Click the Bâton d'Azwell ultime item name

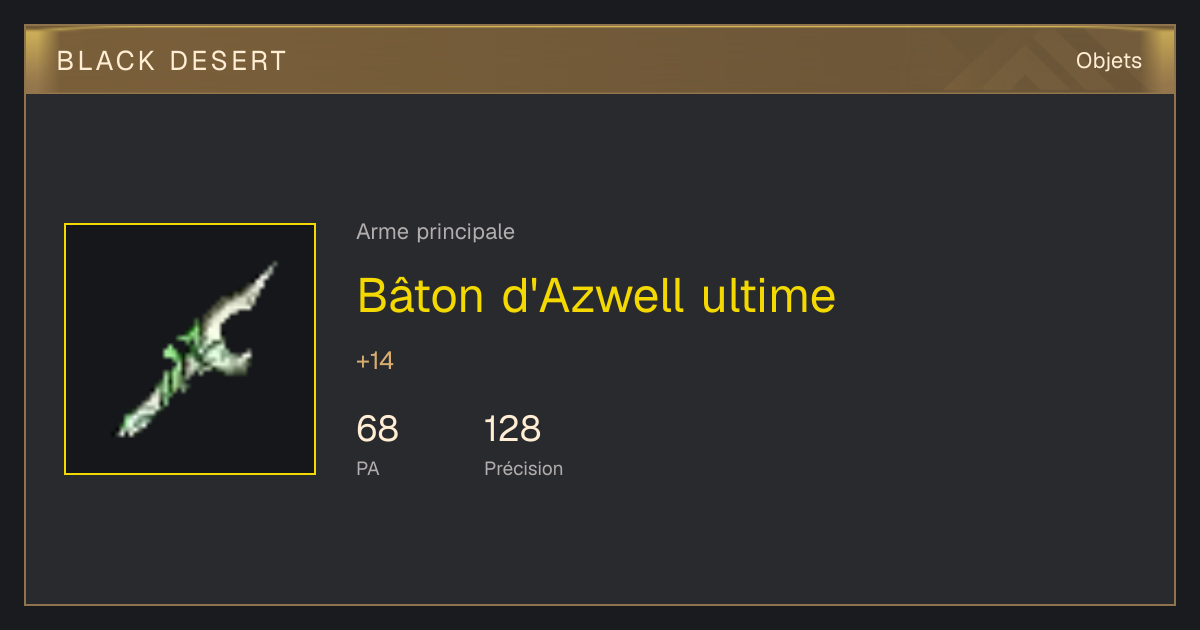596,295
